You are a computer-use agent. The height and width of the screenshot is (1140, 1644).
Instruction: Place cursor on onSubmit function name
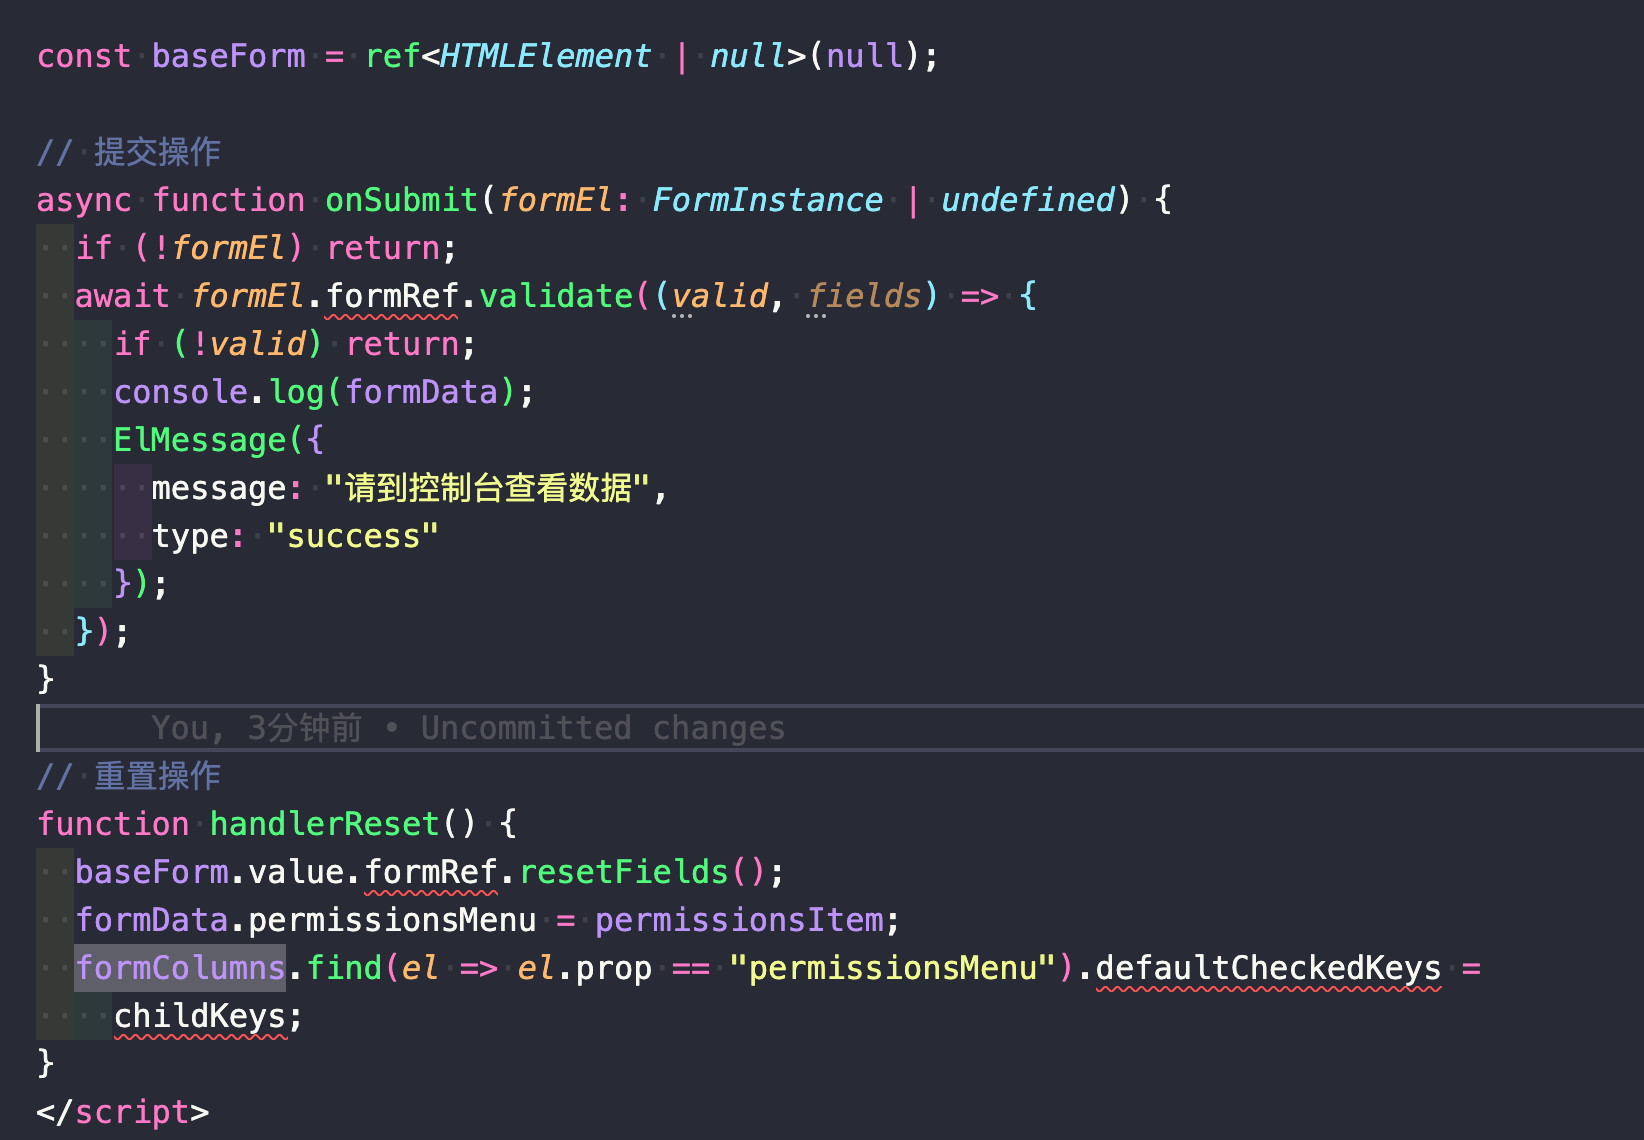(x=401, y=200)
